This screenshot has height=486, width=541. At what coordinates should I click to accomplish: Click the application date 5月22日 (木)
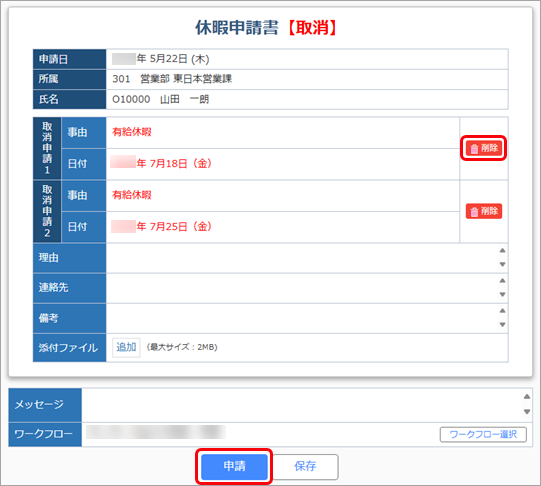click(179, 59)
